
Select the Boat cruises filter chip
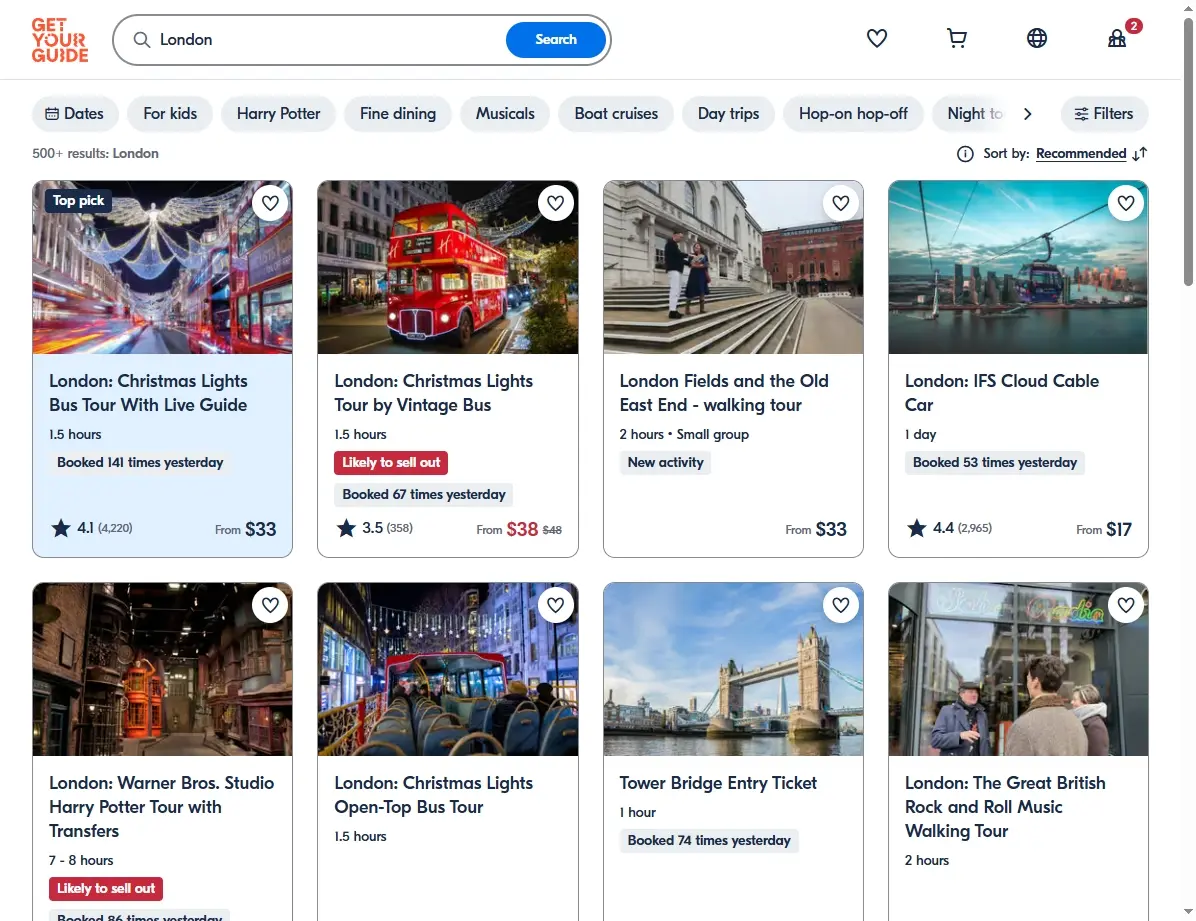pos(616,114)
